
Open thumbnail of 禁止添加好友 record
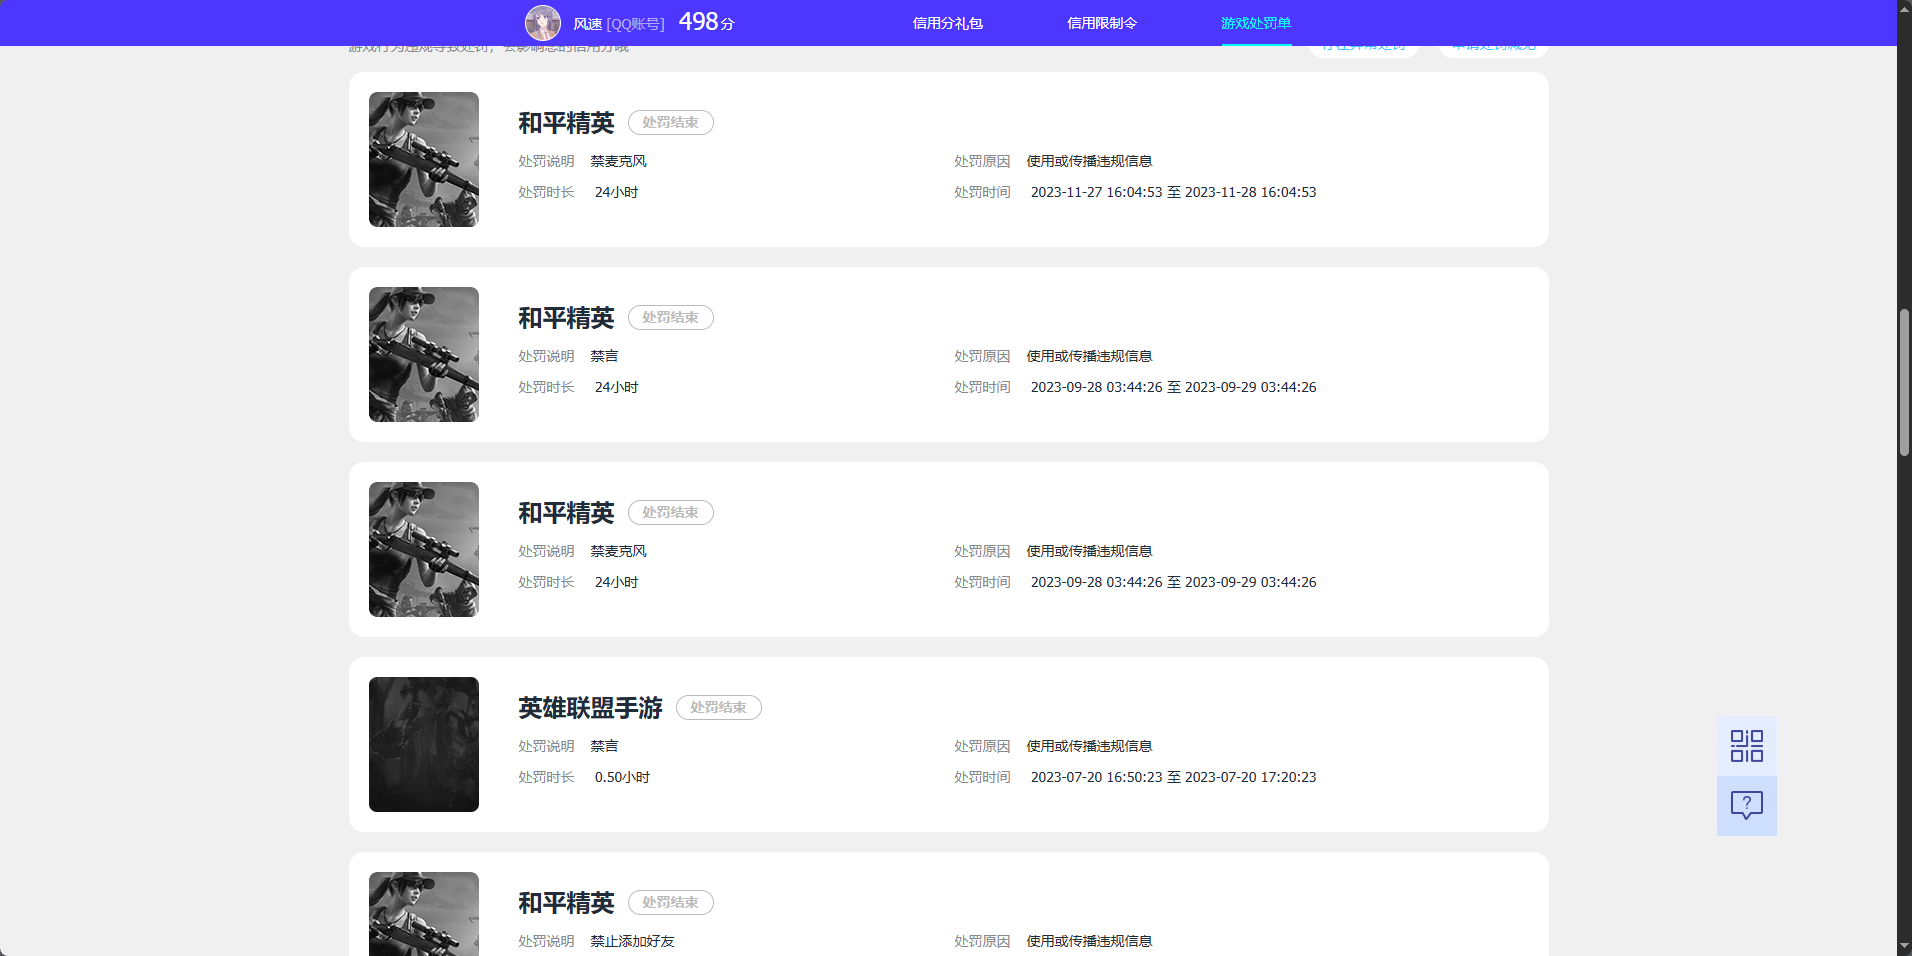coord(424,914)
